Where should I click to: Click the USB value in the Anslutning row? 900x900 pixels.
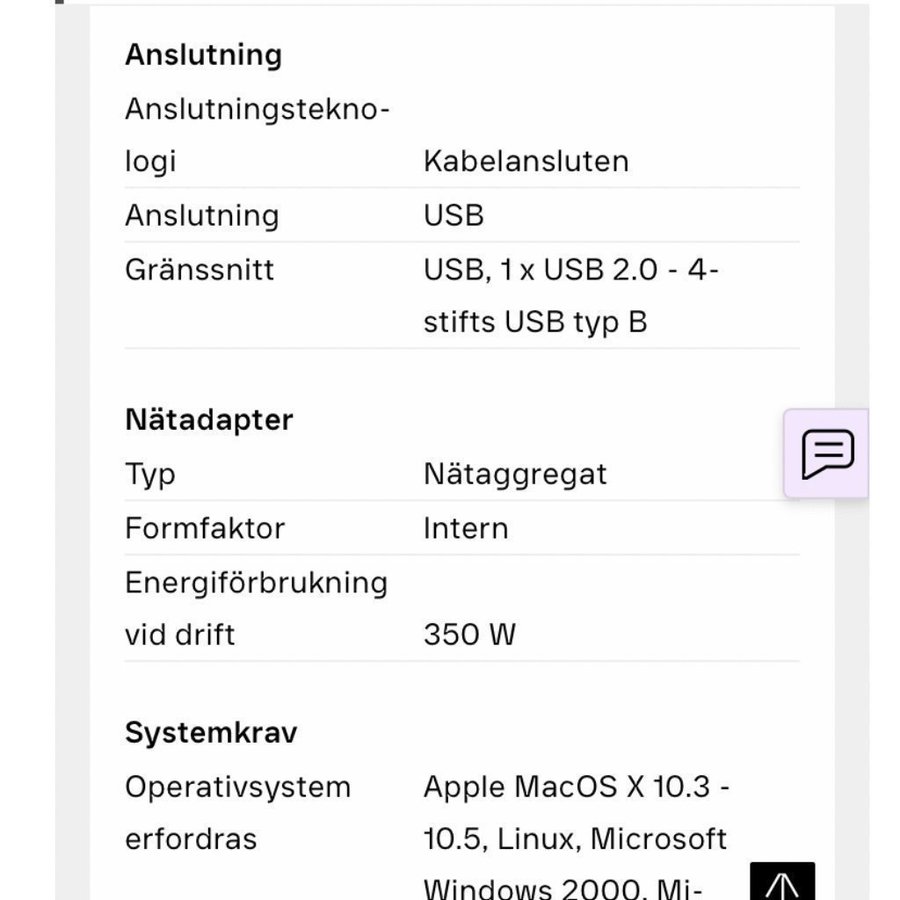[x=453, y=215]
